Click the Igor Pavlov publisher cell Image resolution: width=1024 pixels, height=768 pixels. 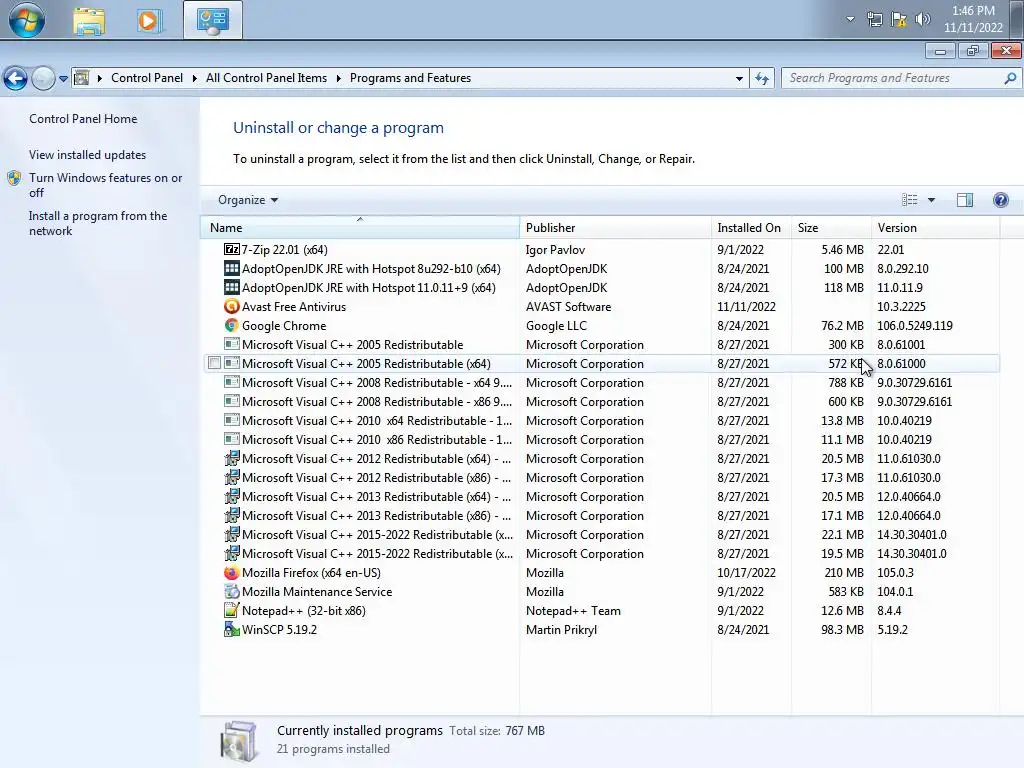[x=555, y=249]
